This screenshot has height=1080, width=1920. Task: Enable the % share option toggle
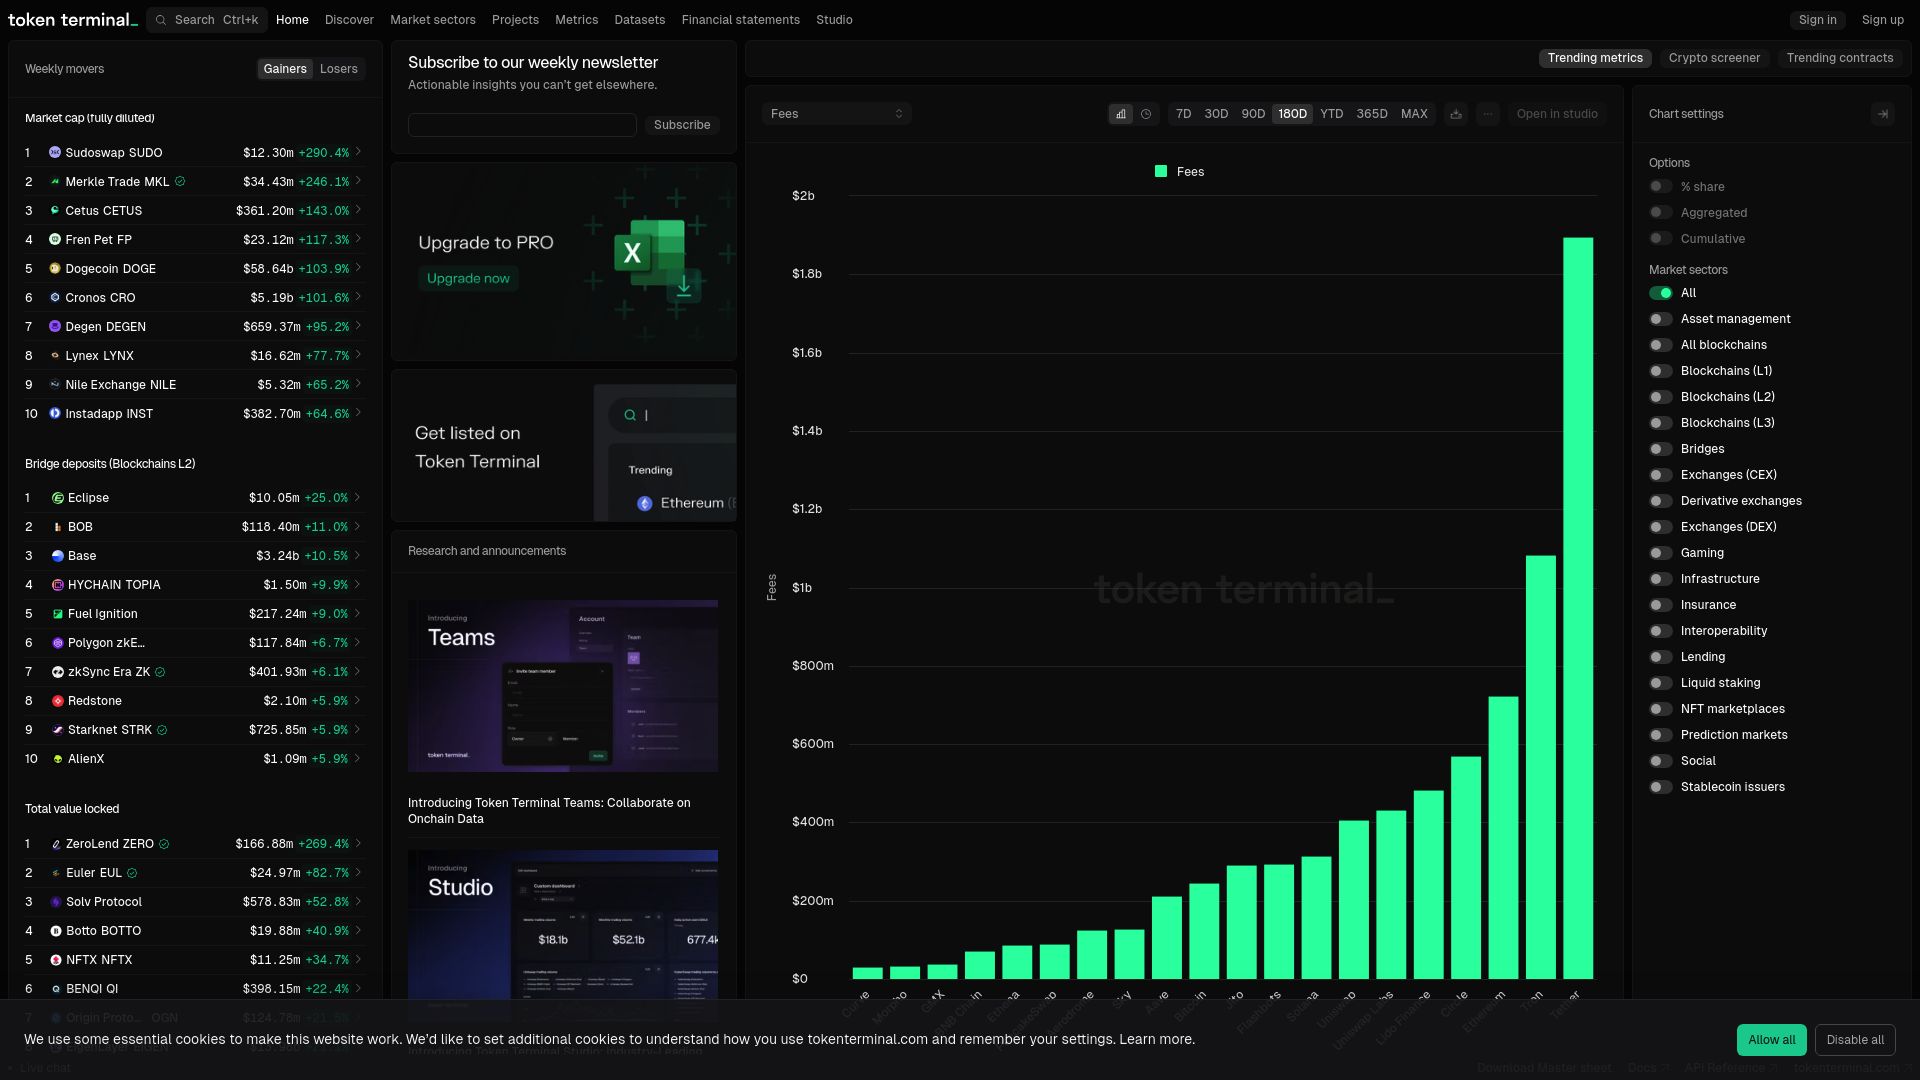(x=1661, y=187)
